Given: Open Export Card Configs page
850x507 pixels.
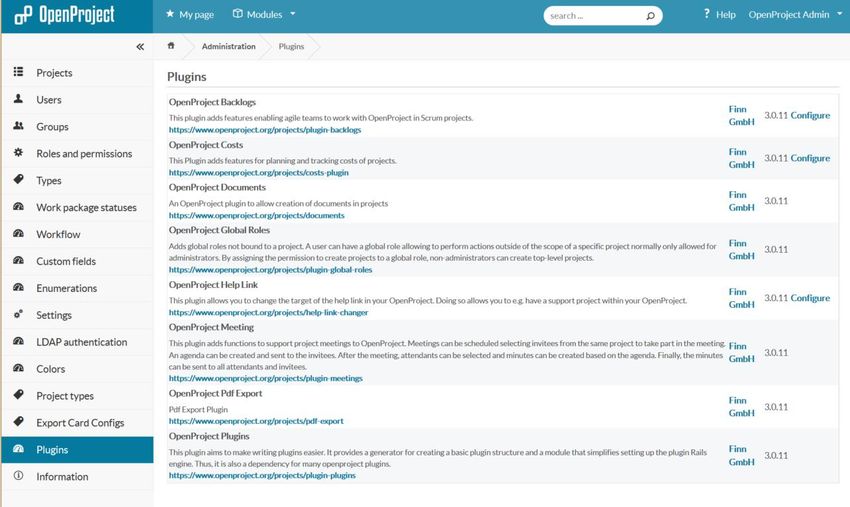Looking at the screenshot, I should coord(80,423).
